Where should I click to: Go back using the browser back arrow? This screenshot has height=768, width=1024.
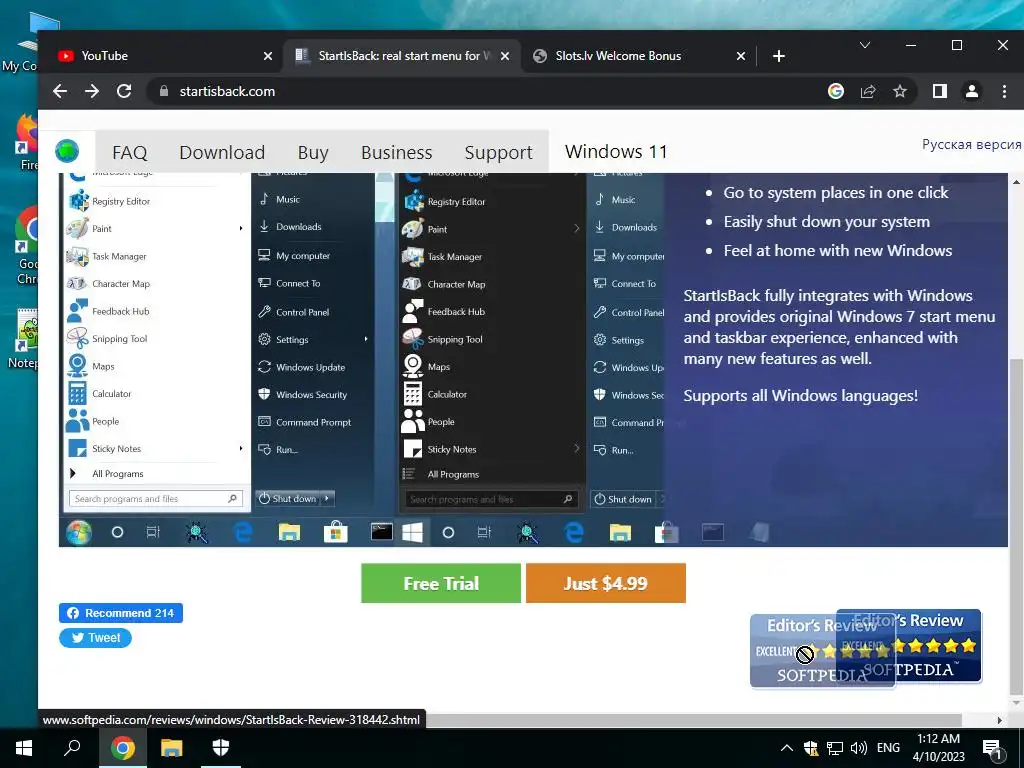click(x=60, y=91)
